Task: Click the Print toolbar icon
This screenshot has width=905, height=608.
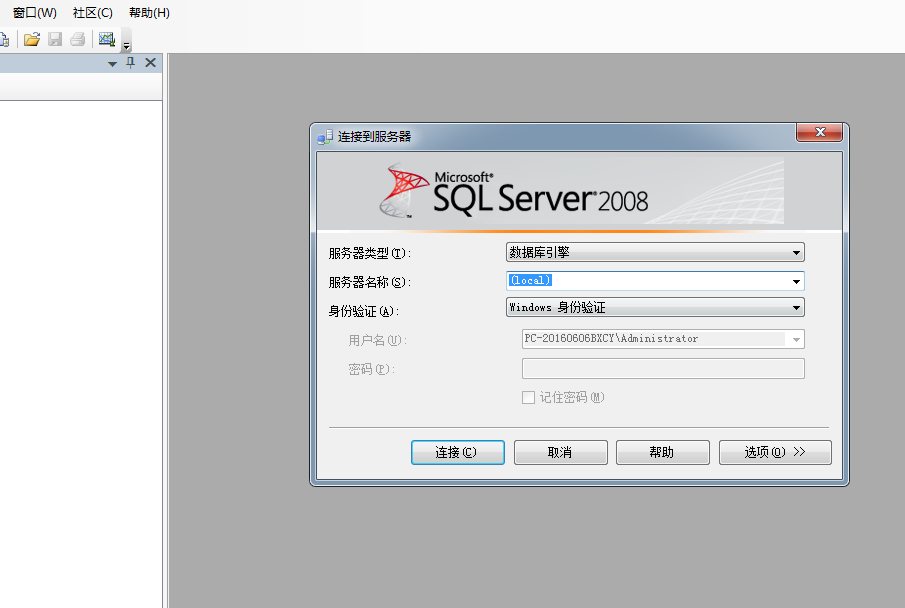Action: click(x=77, y=39)
